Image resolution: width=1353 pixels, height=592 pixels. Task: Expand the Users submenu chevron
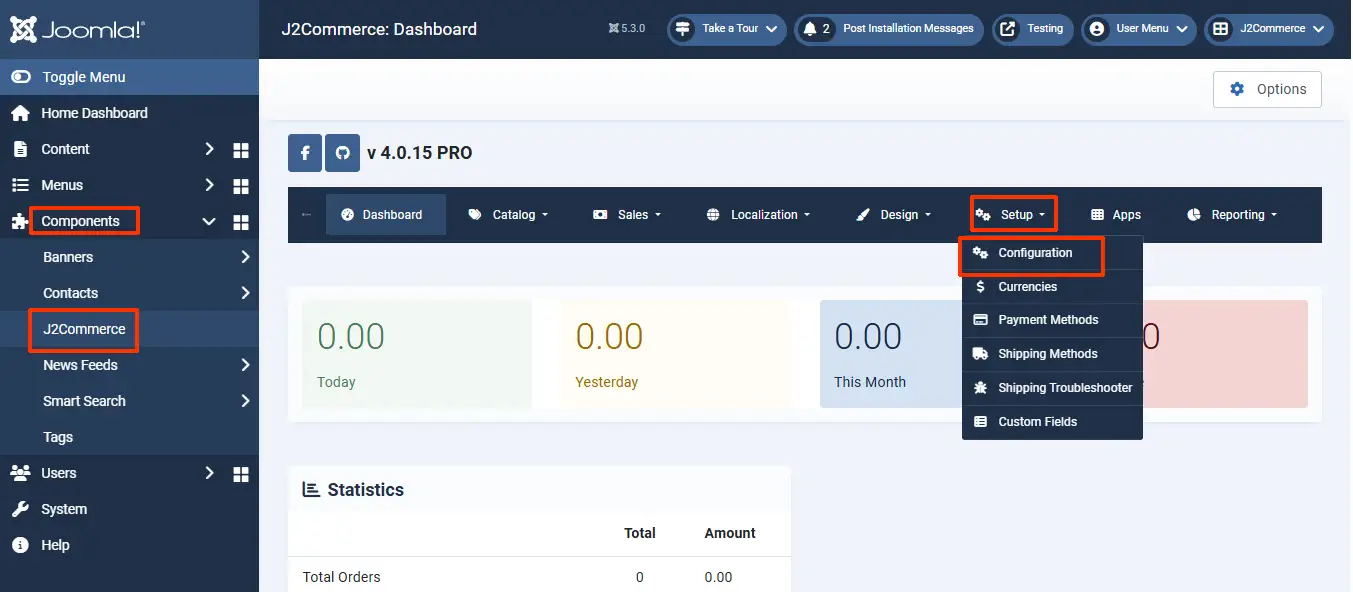(x=209, y=473)
